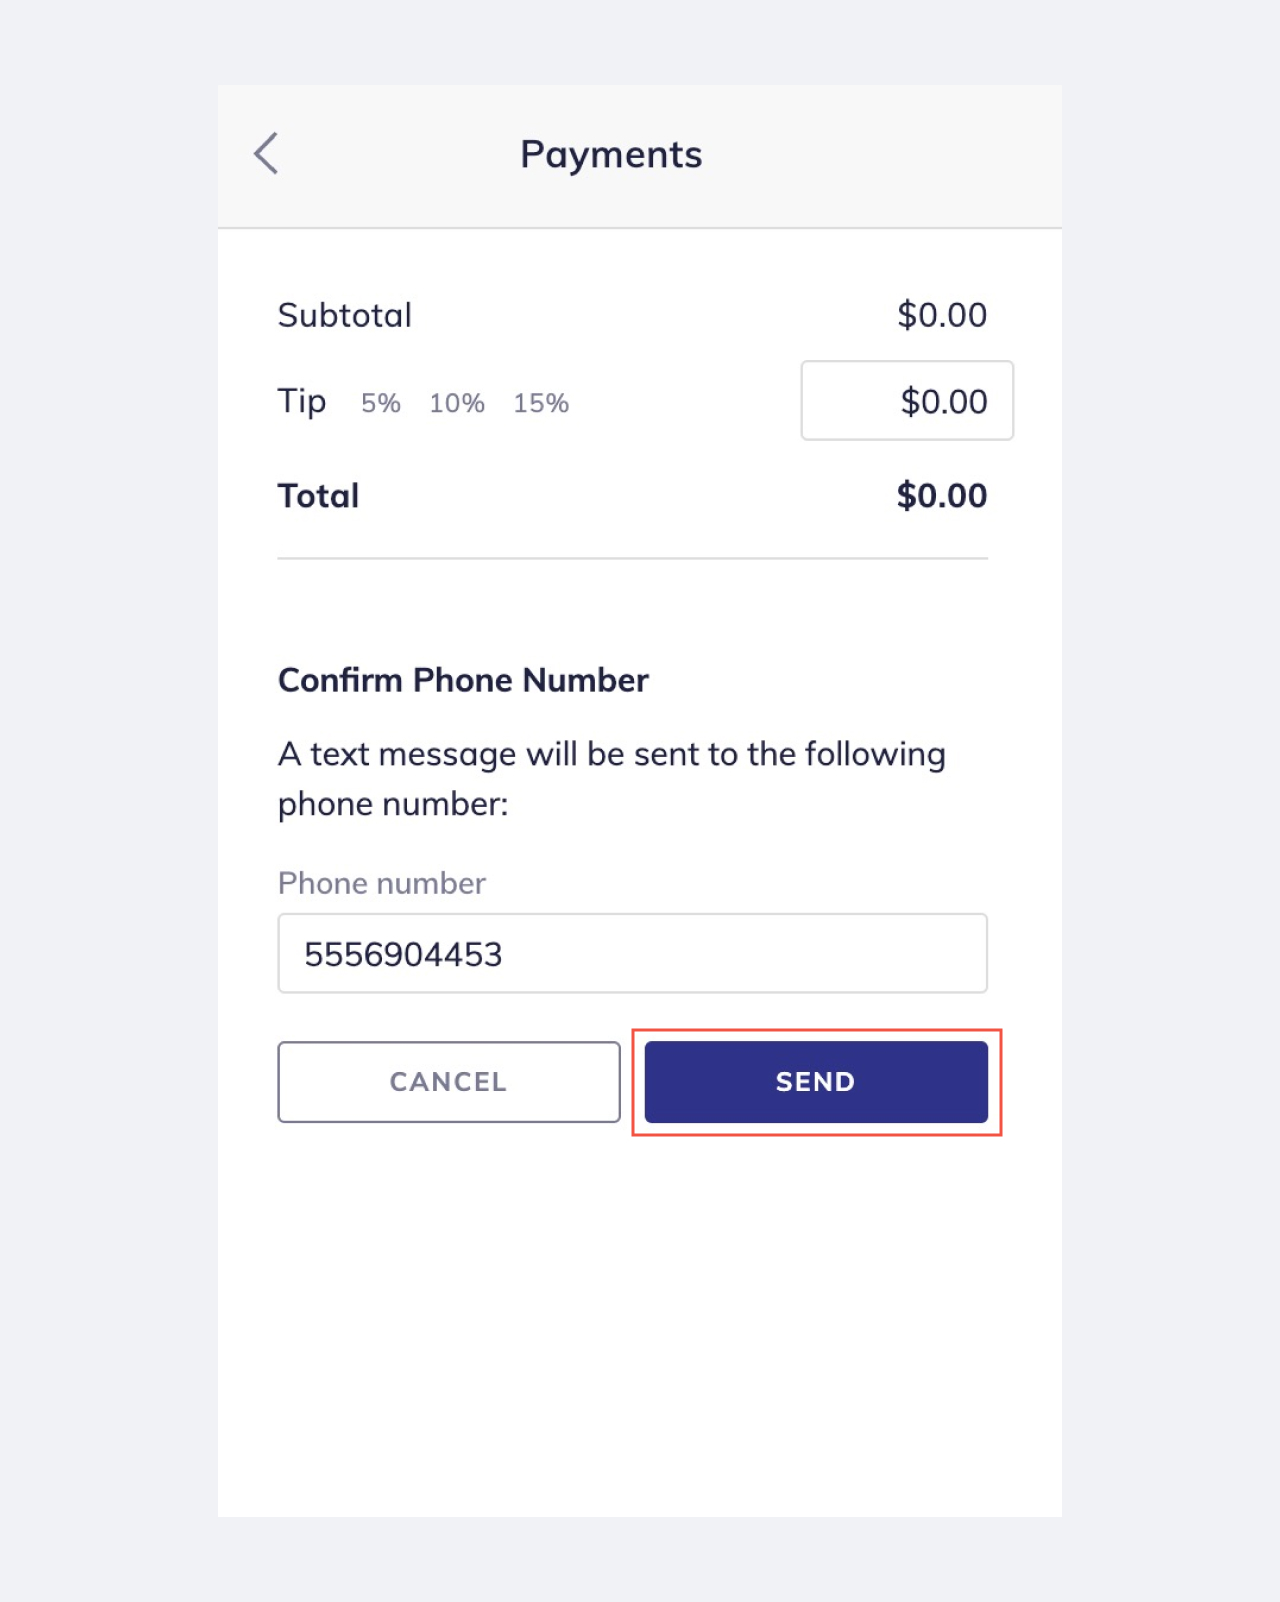Click inside the tip amount field
Screen dimensions: 1280x1602
[x=906, y=400]
